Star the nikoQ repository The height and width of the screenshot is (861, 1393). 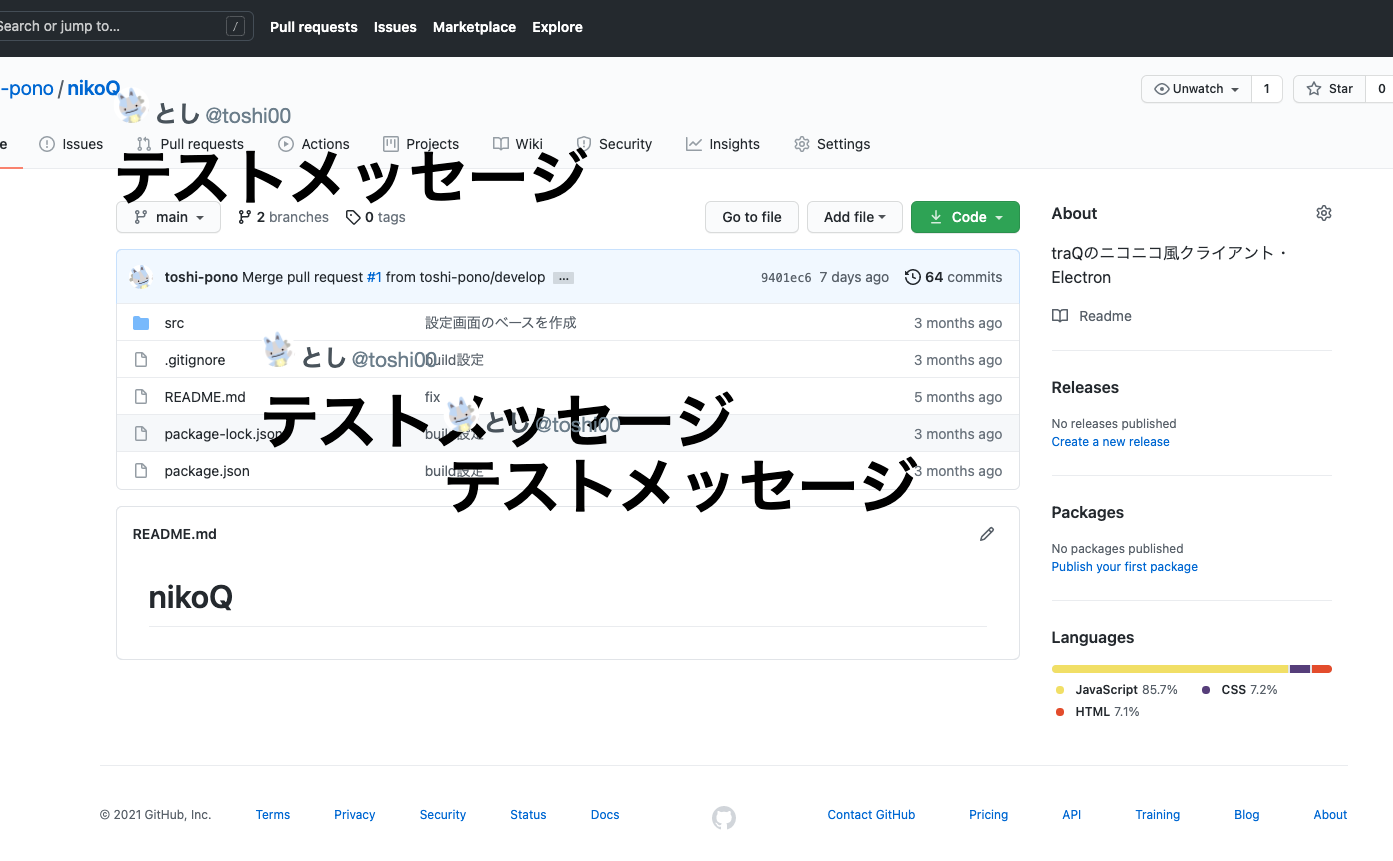point(1328,88)
